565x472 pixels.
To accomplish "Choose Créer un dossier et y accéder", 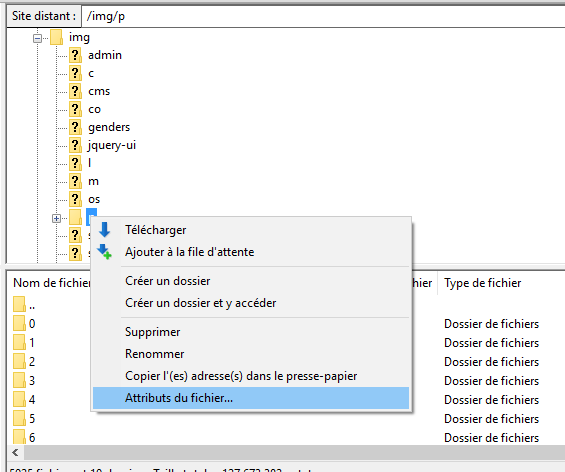I will (x=251, y=303).
